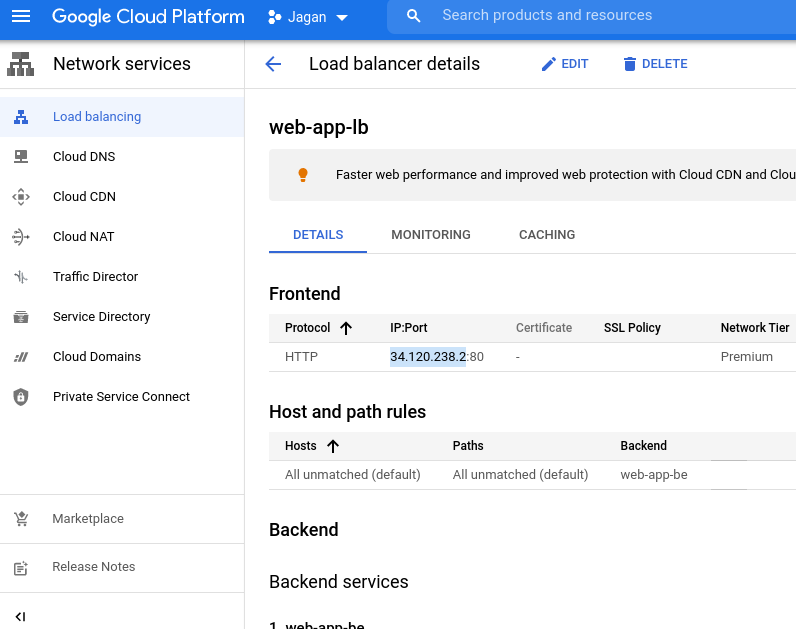Edit the load balancer
Screen dimensions: 796x629
pos(565,64)
